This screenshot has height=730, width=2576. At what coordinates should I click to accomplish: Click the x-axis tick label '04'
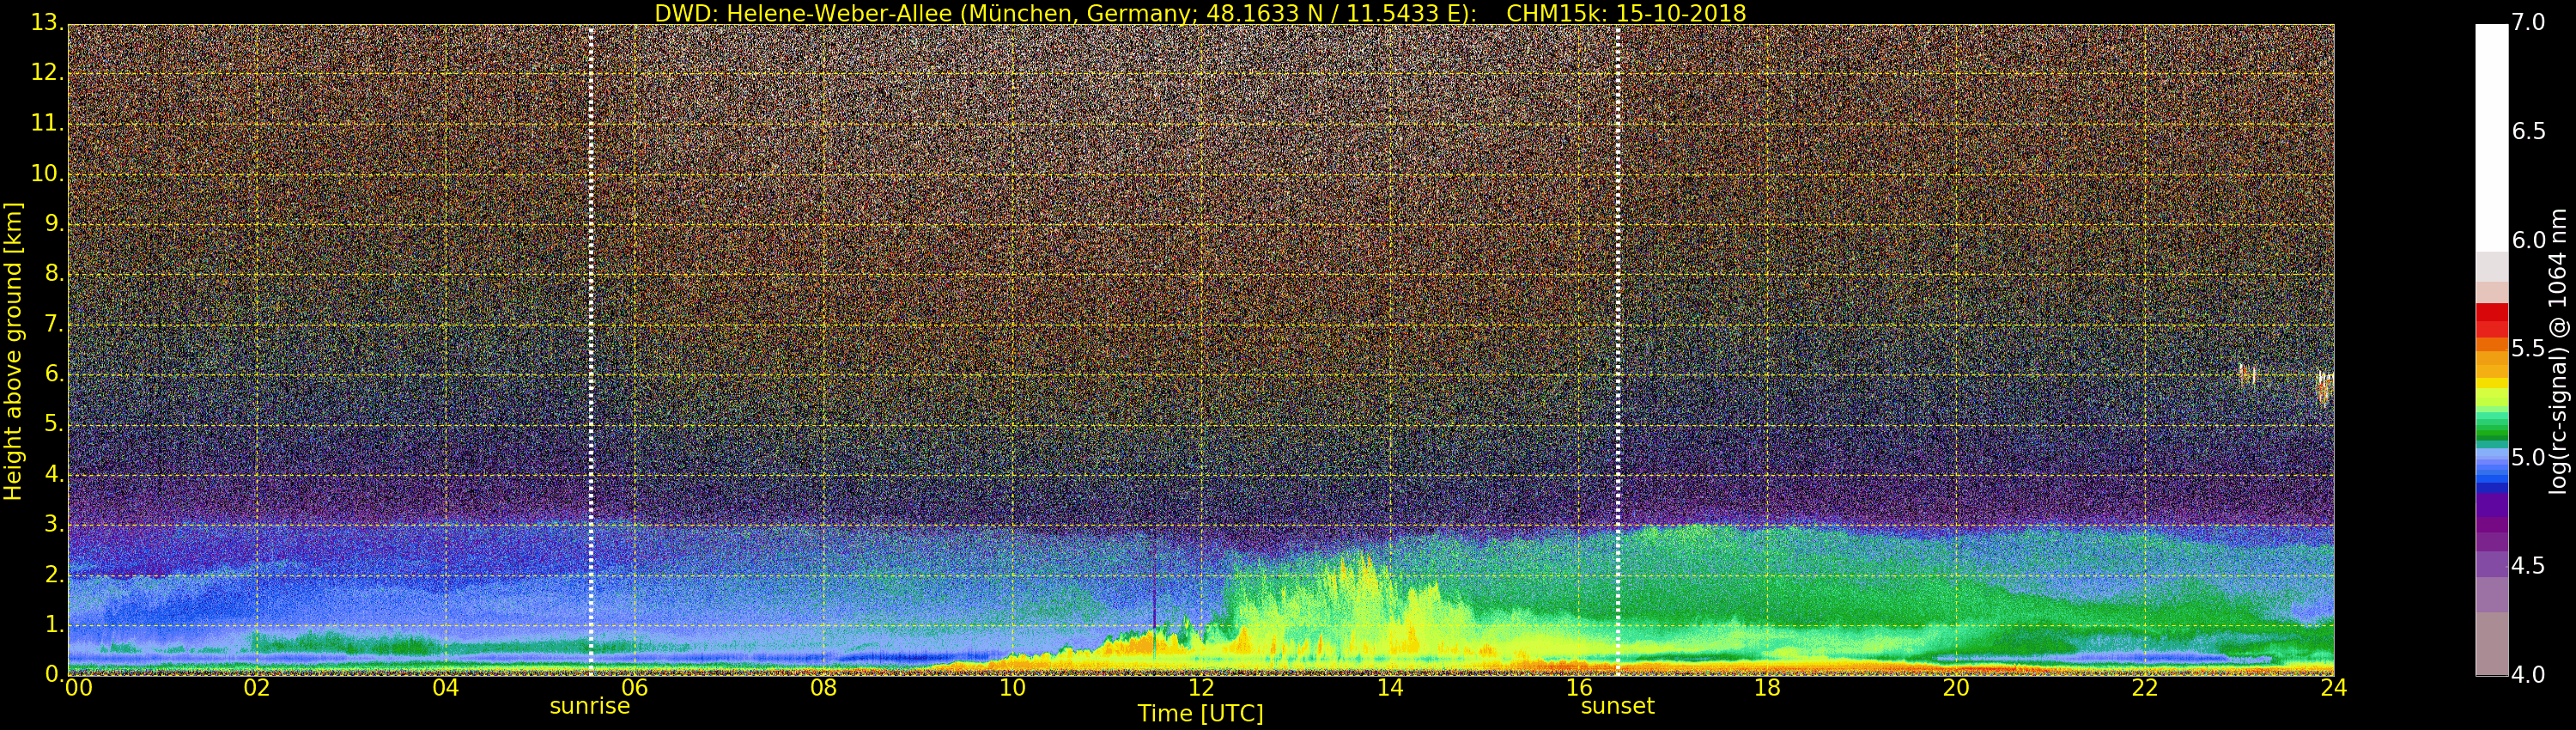446,688
